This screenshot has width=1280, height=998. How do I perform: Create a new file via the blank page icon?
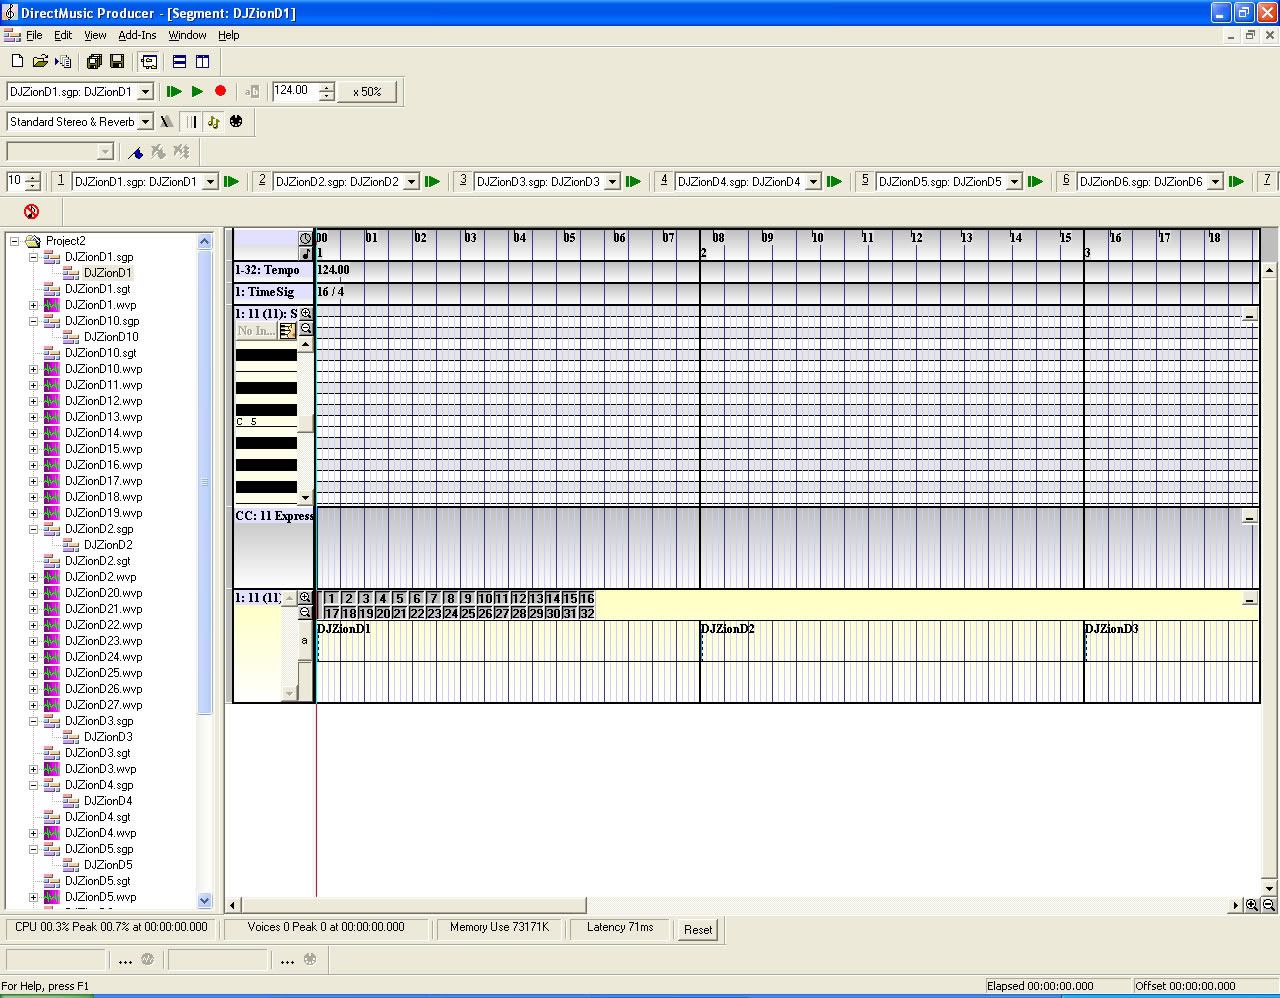coord(17,62)
